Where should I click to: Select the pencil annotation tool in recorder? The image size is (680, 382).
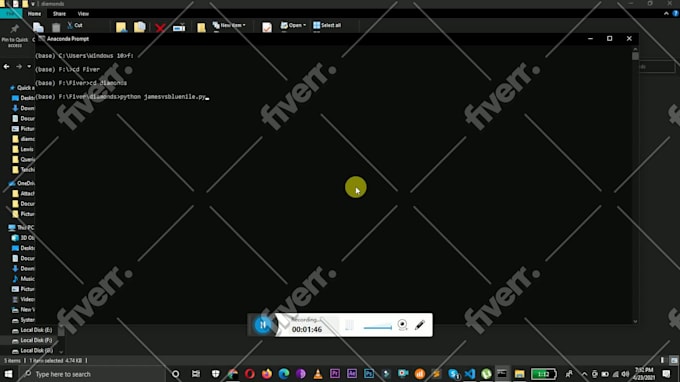(419, 325)
